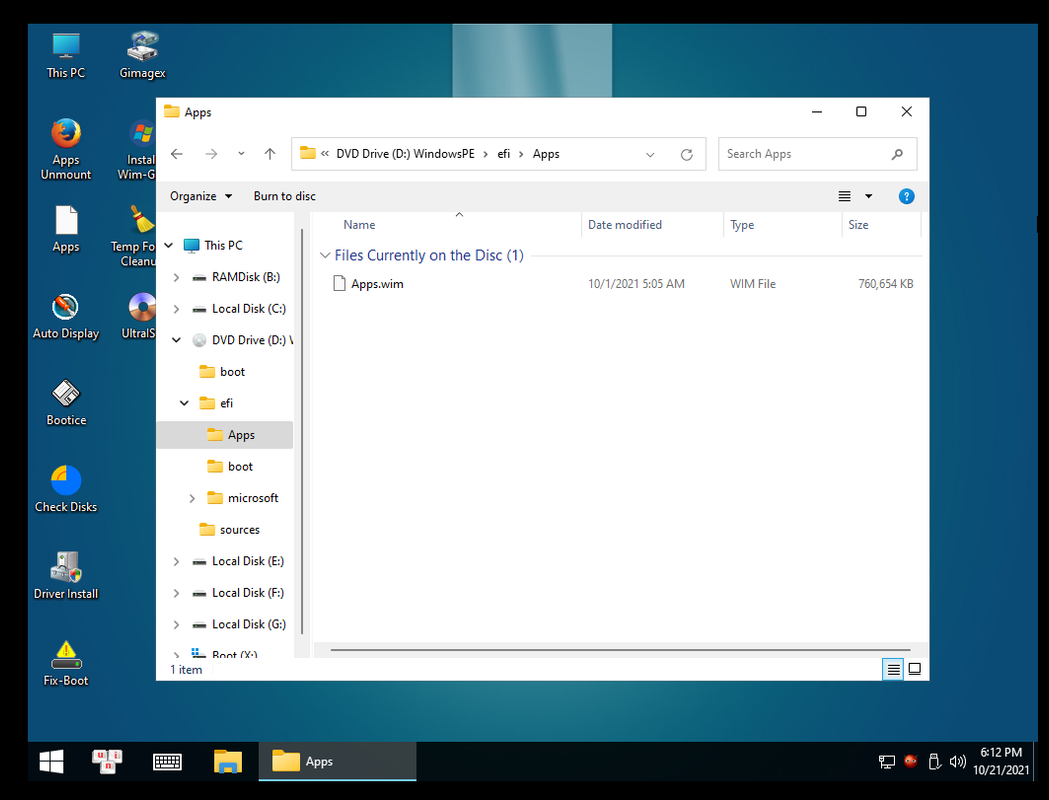Open the Organize dropdown menu
1049x800 pixels.
pyautogui.click(x=201, y=196)
